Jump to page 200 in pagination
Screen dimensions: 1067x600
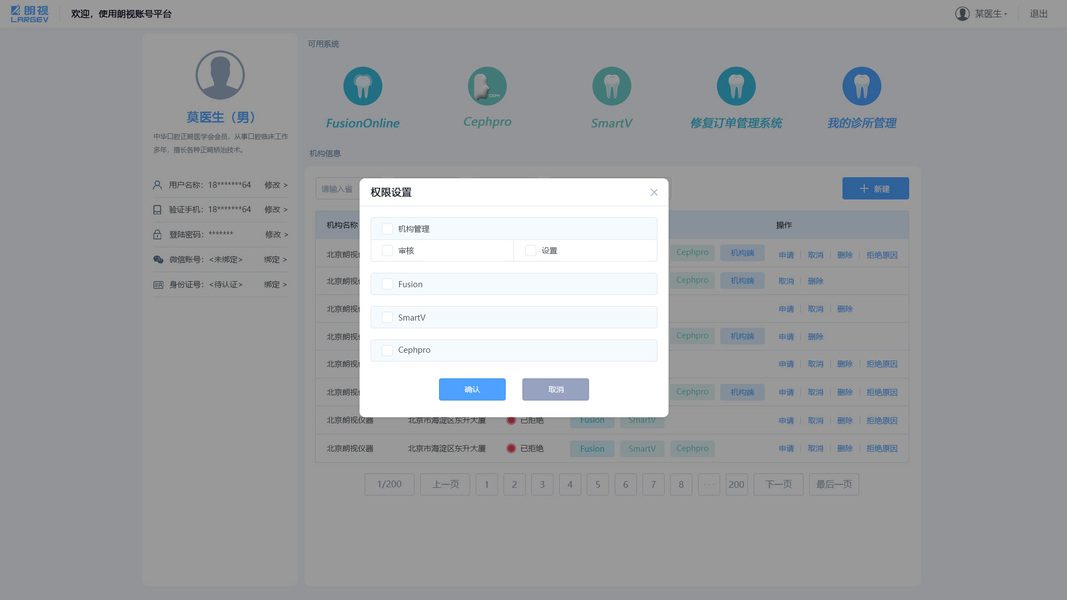[736, 484]
